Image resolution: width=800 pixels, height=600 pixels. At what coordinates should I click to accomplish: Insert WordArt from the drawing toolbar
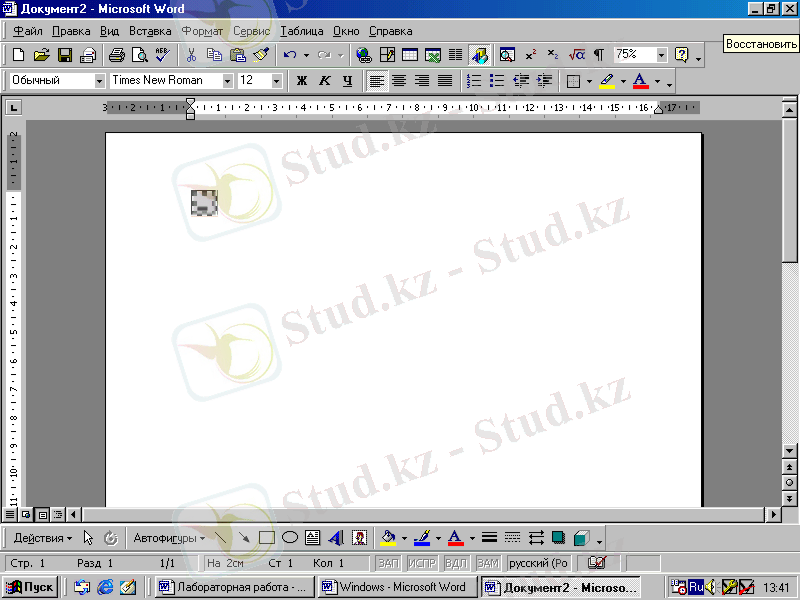[336, 538]
